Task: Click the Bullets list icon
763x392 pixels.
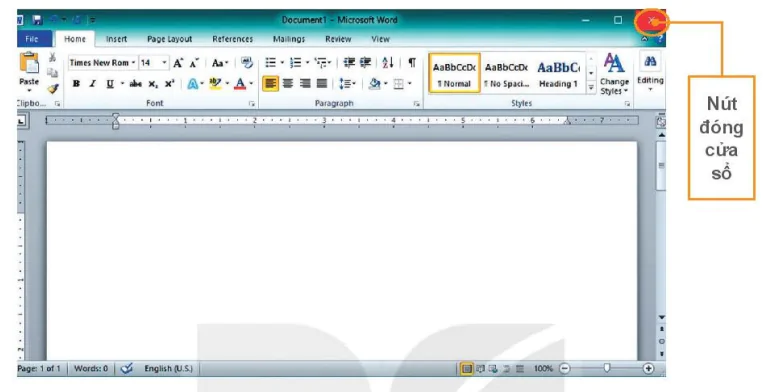Action: point(271,63)
